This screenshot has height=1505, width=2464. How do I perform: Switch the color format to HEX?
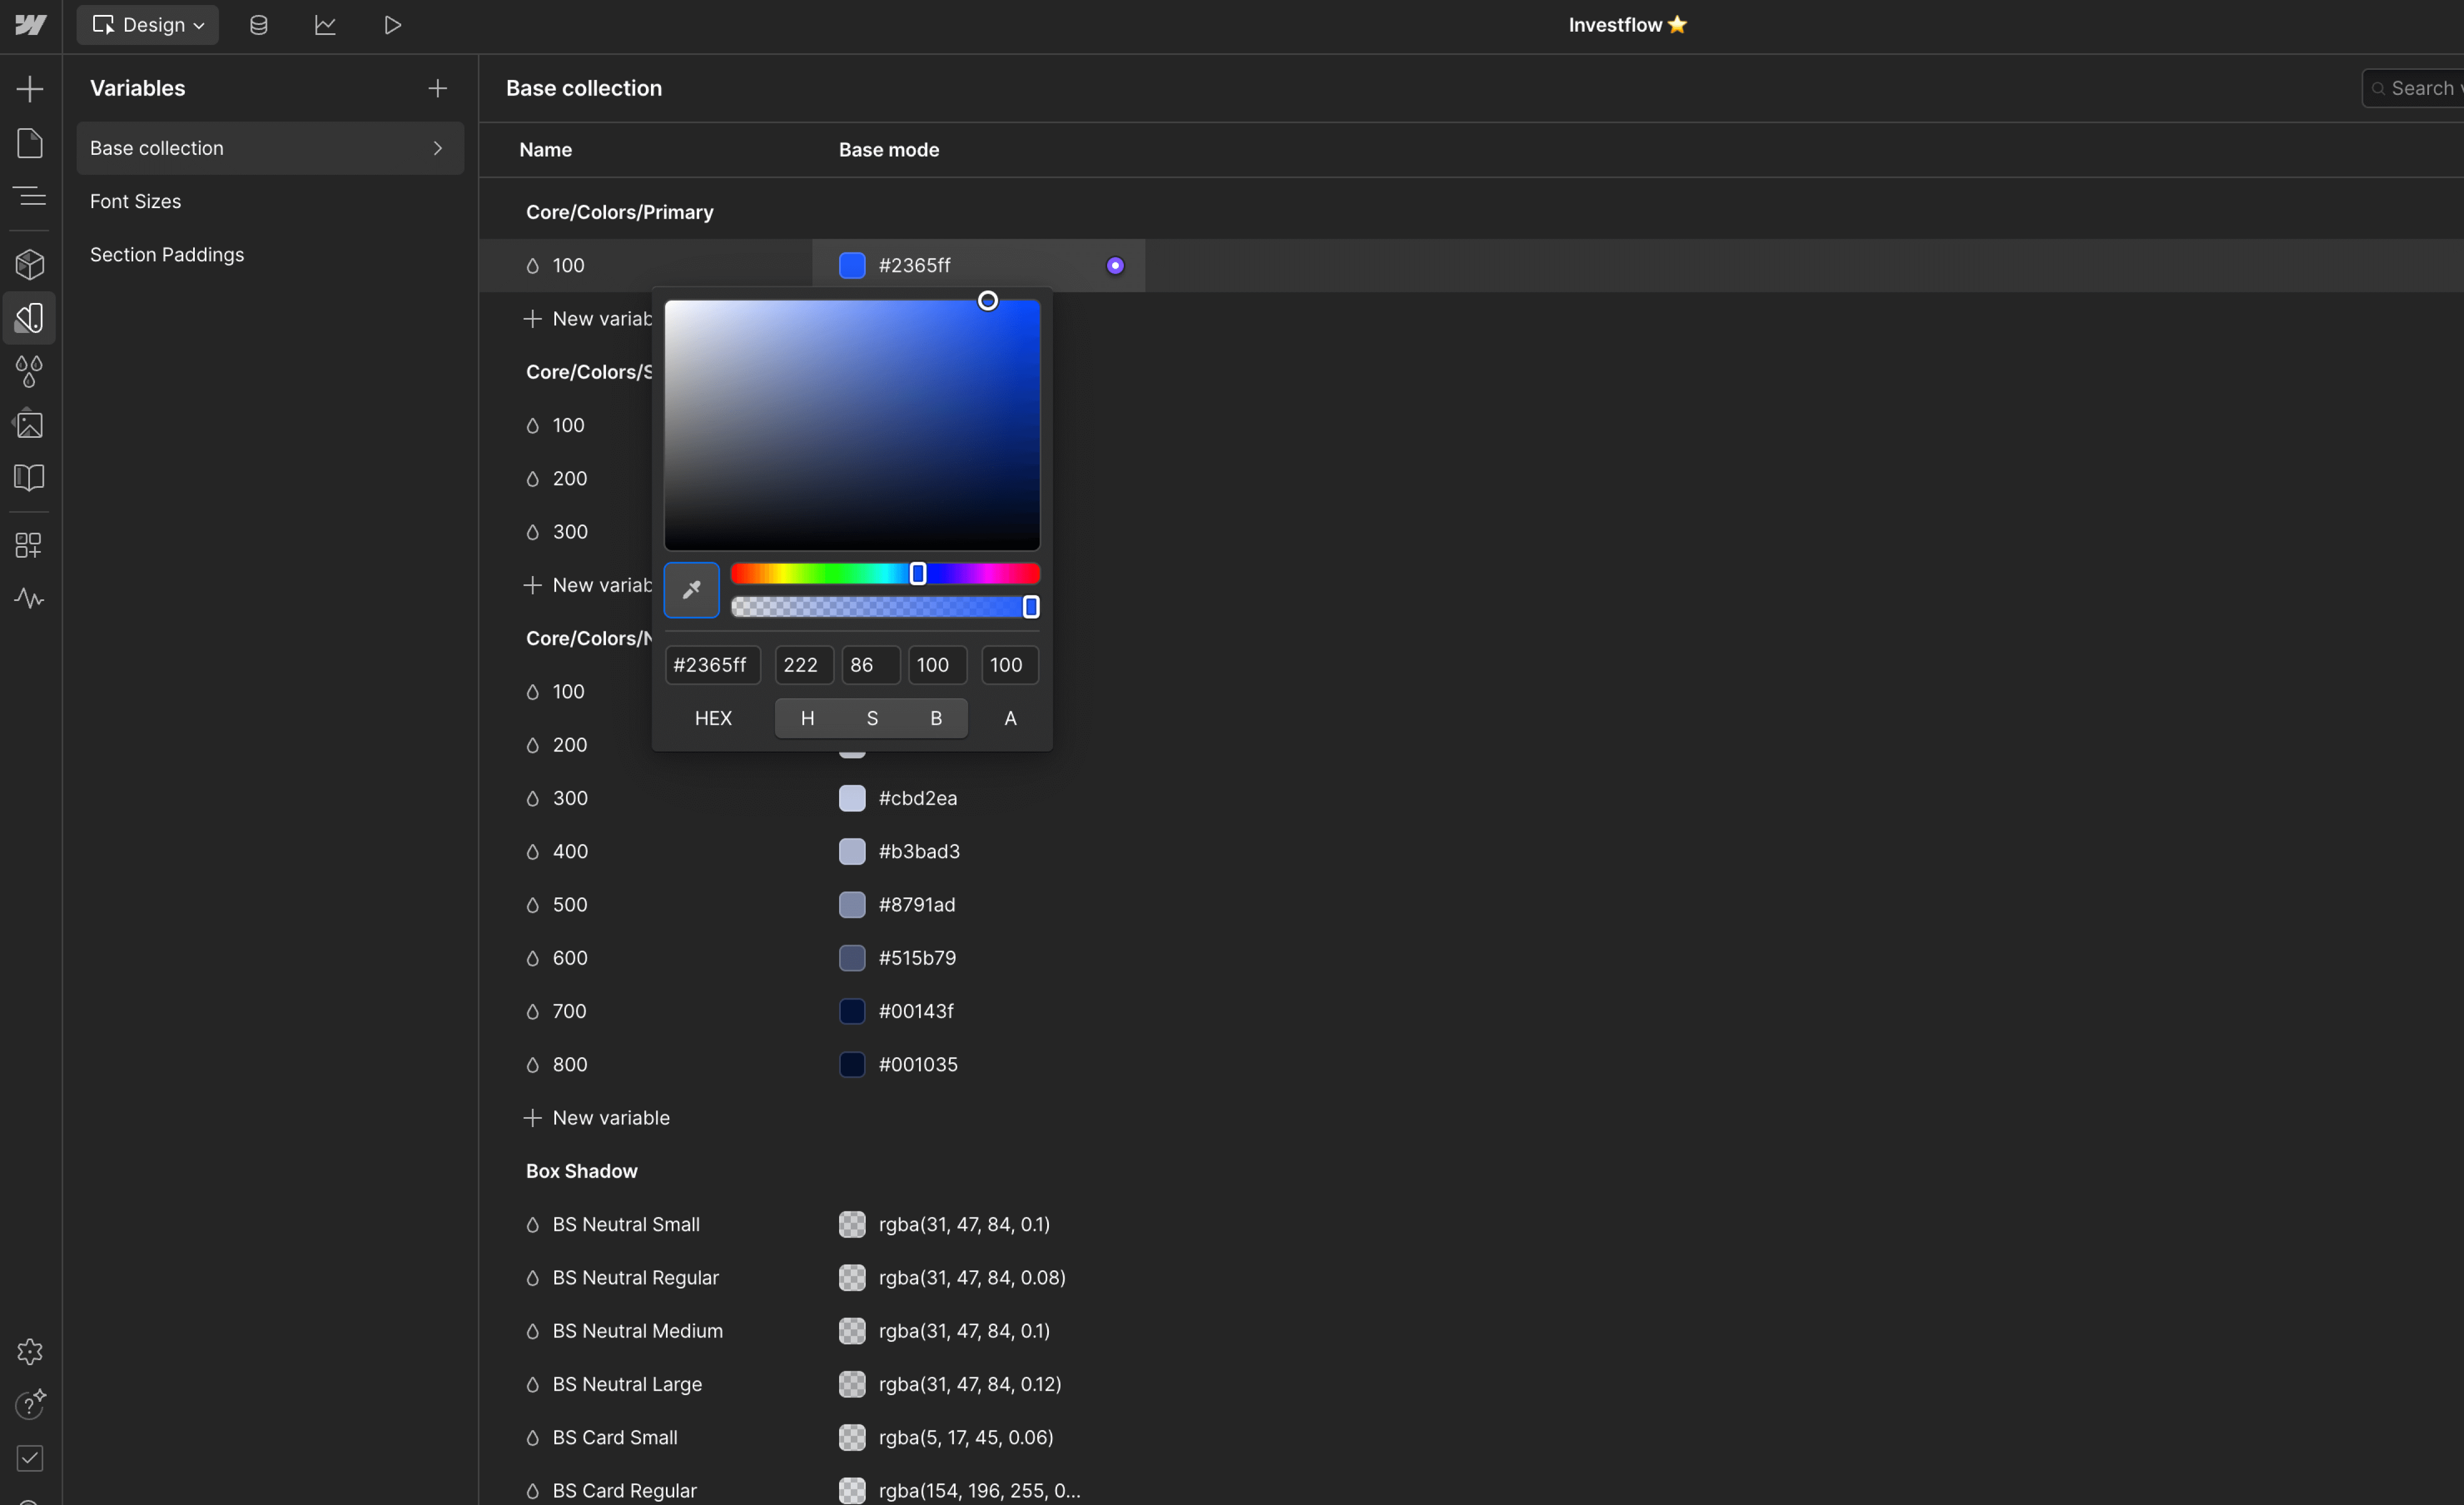click(x=713, y=718)
